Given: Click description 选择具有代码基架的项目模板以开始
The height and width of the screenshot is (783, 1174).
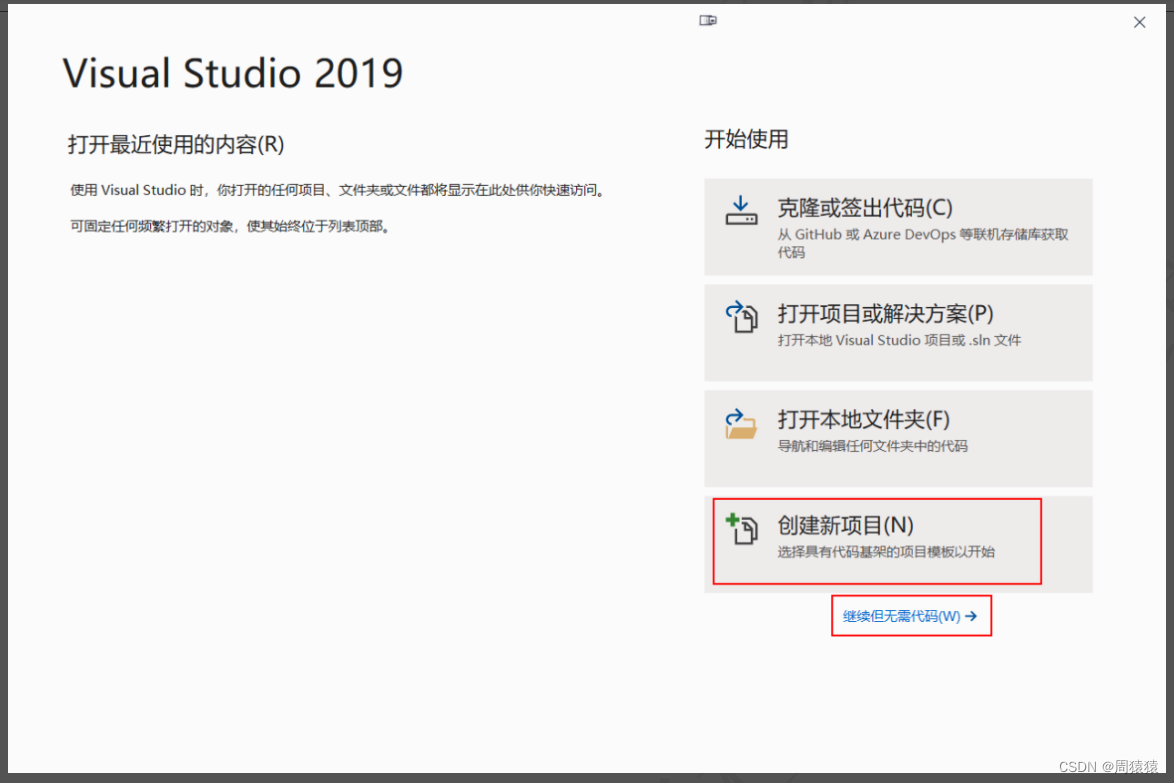Looking at the screenshot, I should tap(886, 552).
